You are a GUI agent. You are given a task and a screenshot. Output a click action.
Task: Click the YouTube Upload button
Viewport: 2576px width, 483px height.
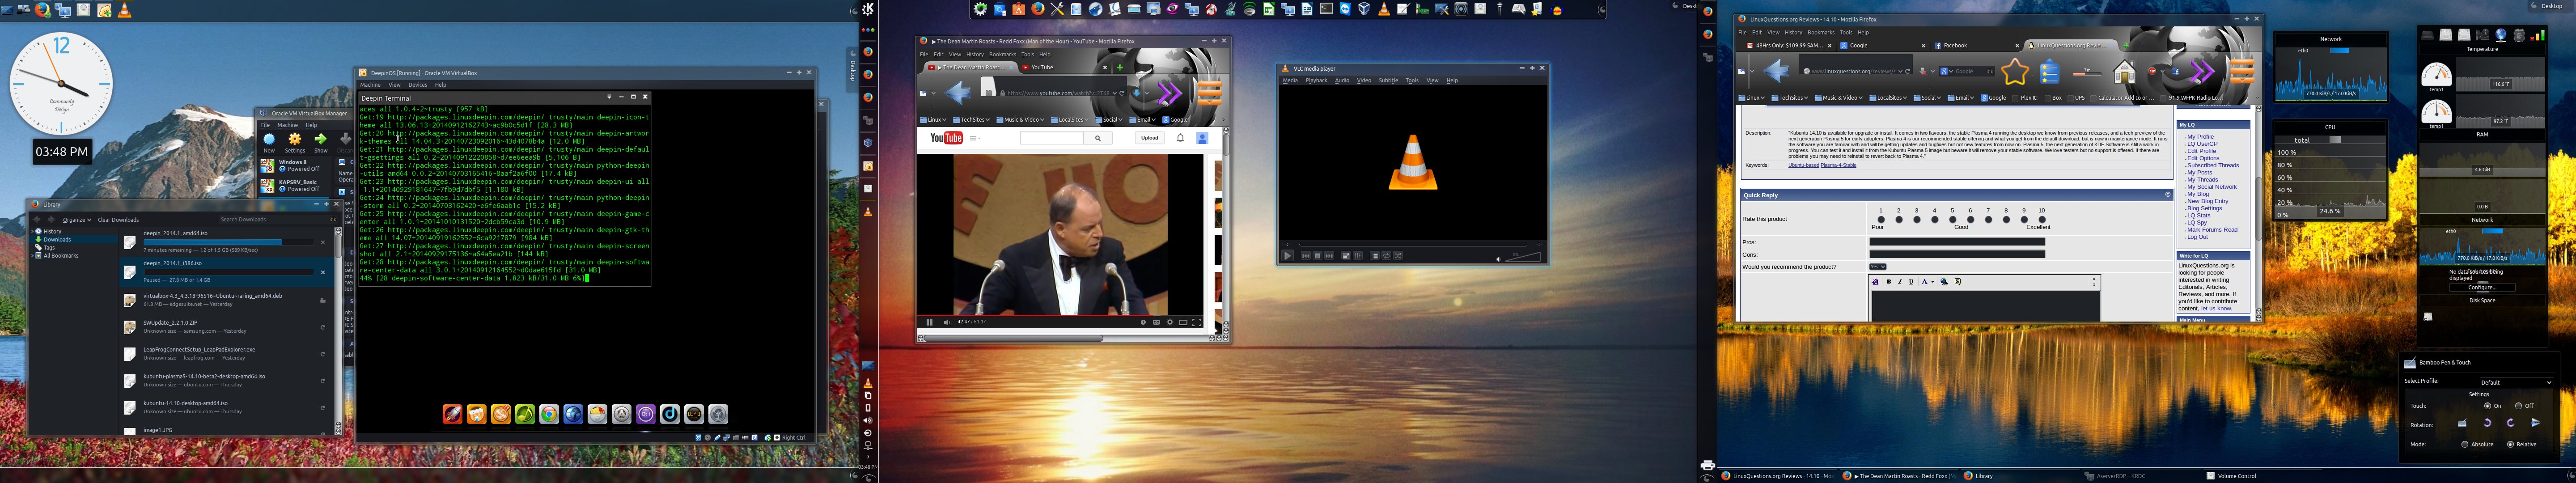[1150, 138]
